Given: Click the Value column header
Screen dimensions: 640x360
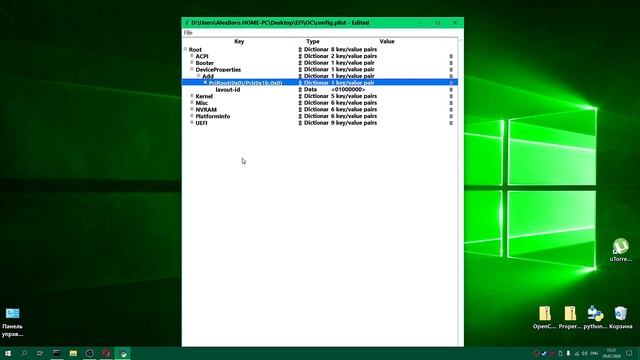Looking at the screenshot, I should (387, 41).
